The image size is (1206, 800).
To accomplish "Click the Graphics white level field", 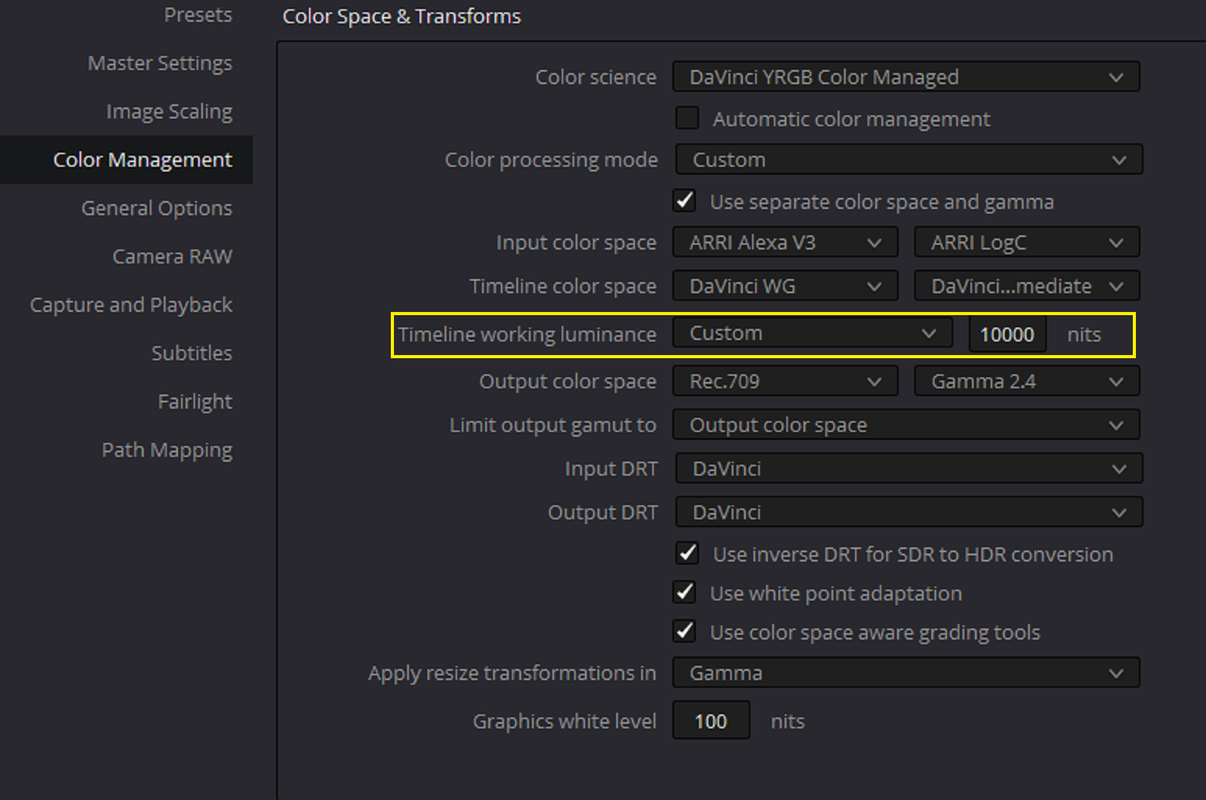I will pos(711,721).
